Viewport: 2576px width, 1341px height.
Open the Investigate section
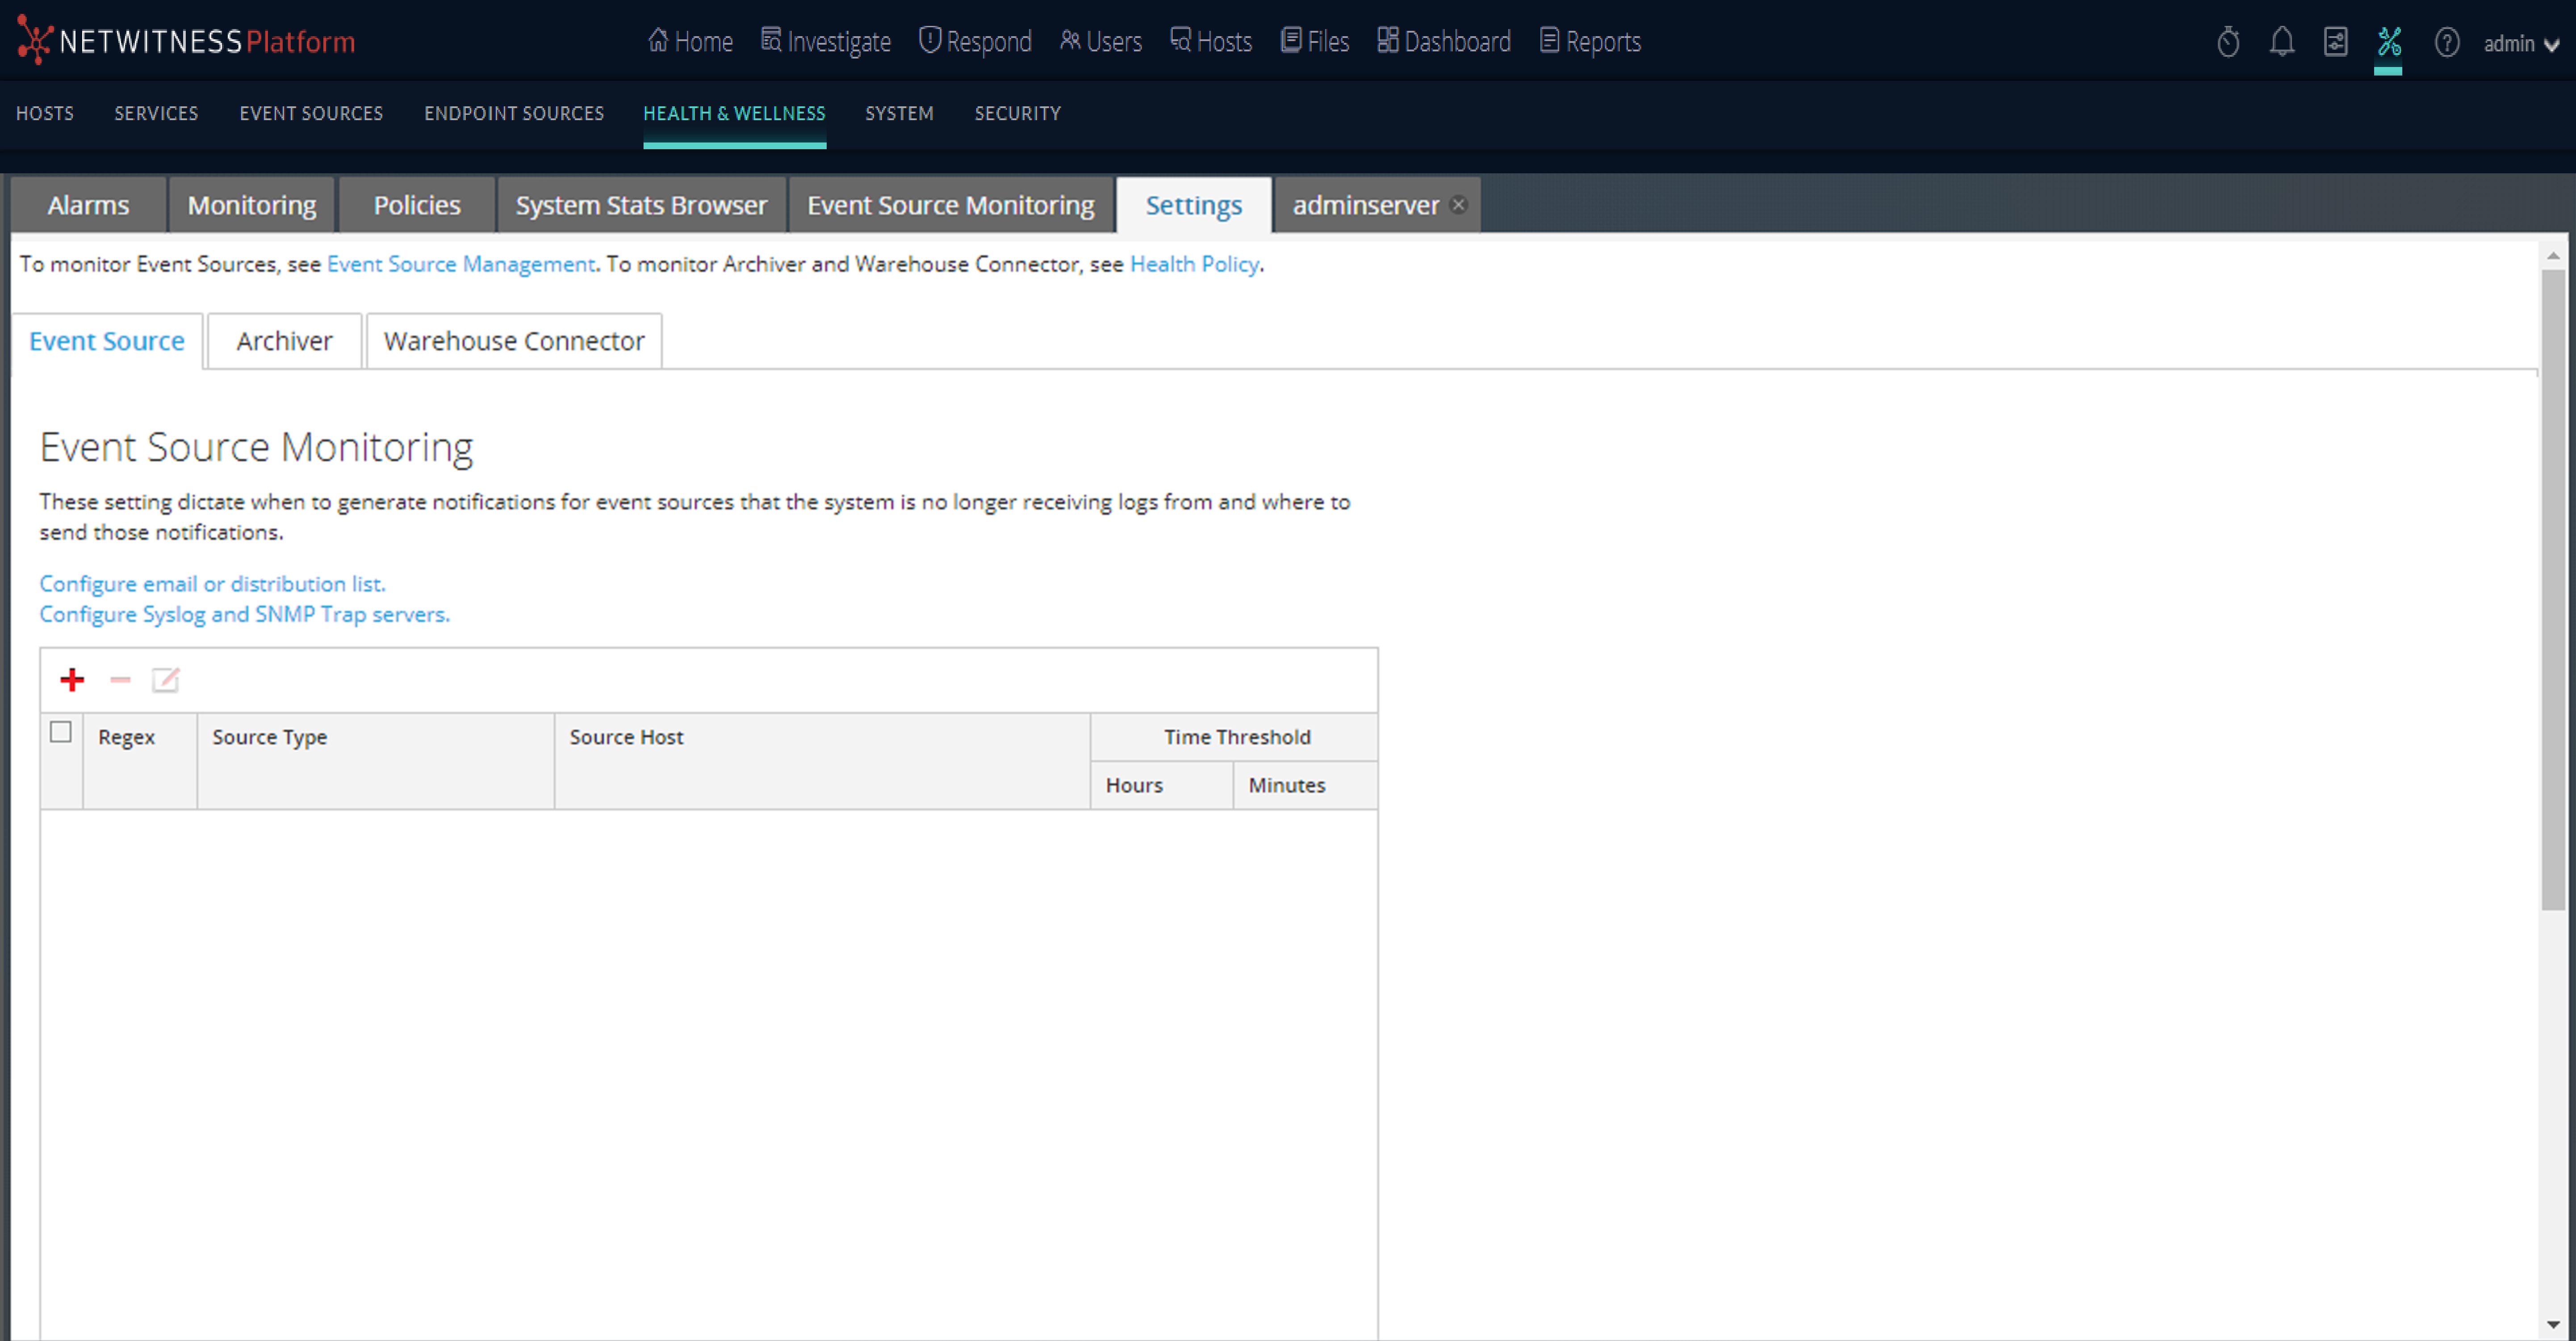825,41
